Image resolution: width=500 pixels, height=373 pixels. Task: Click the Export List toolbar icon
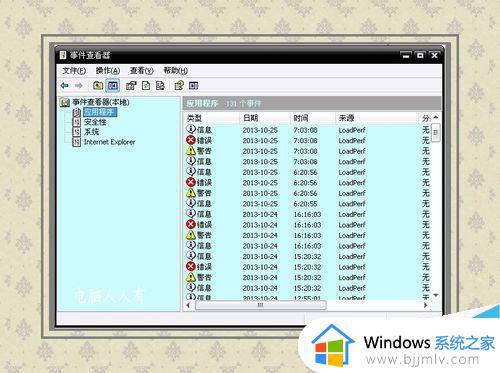[x=160, y=86]
